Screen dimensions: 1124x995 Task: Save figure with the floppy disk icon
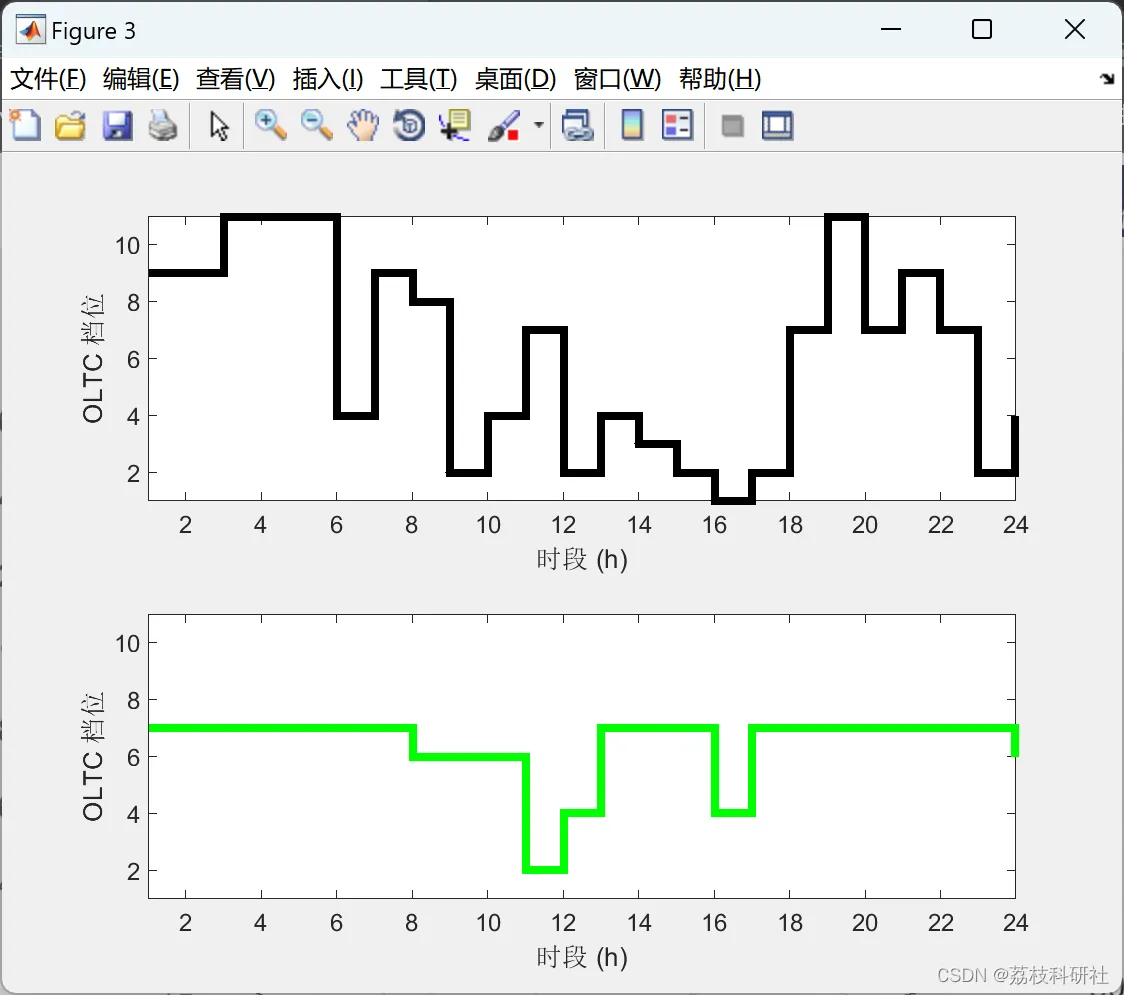click(117, 125)
